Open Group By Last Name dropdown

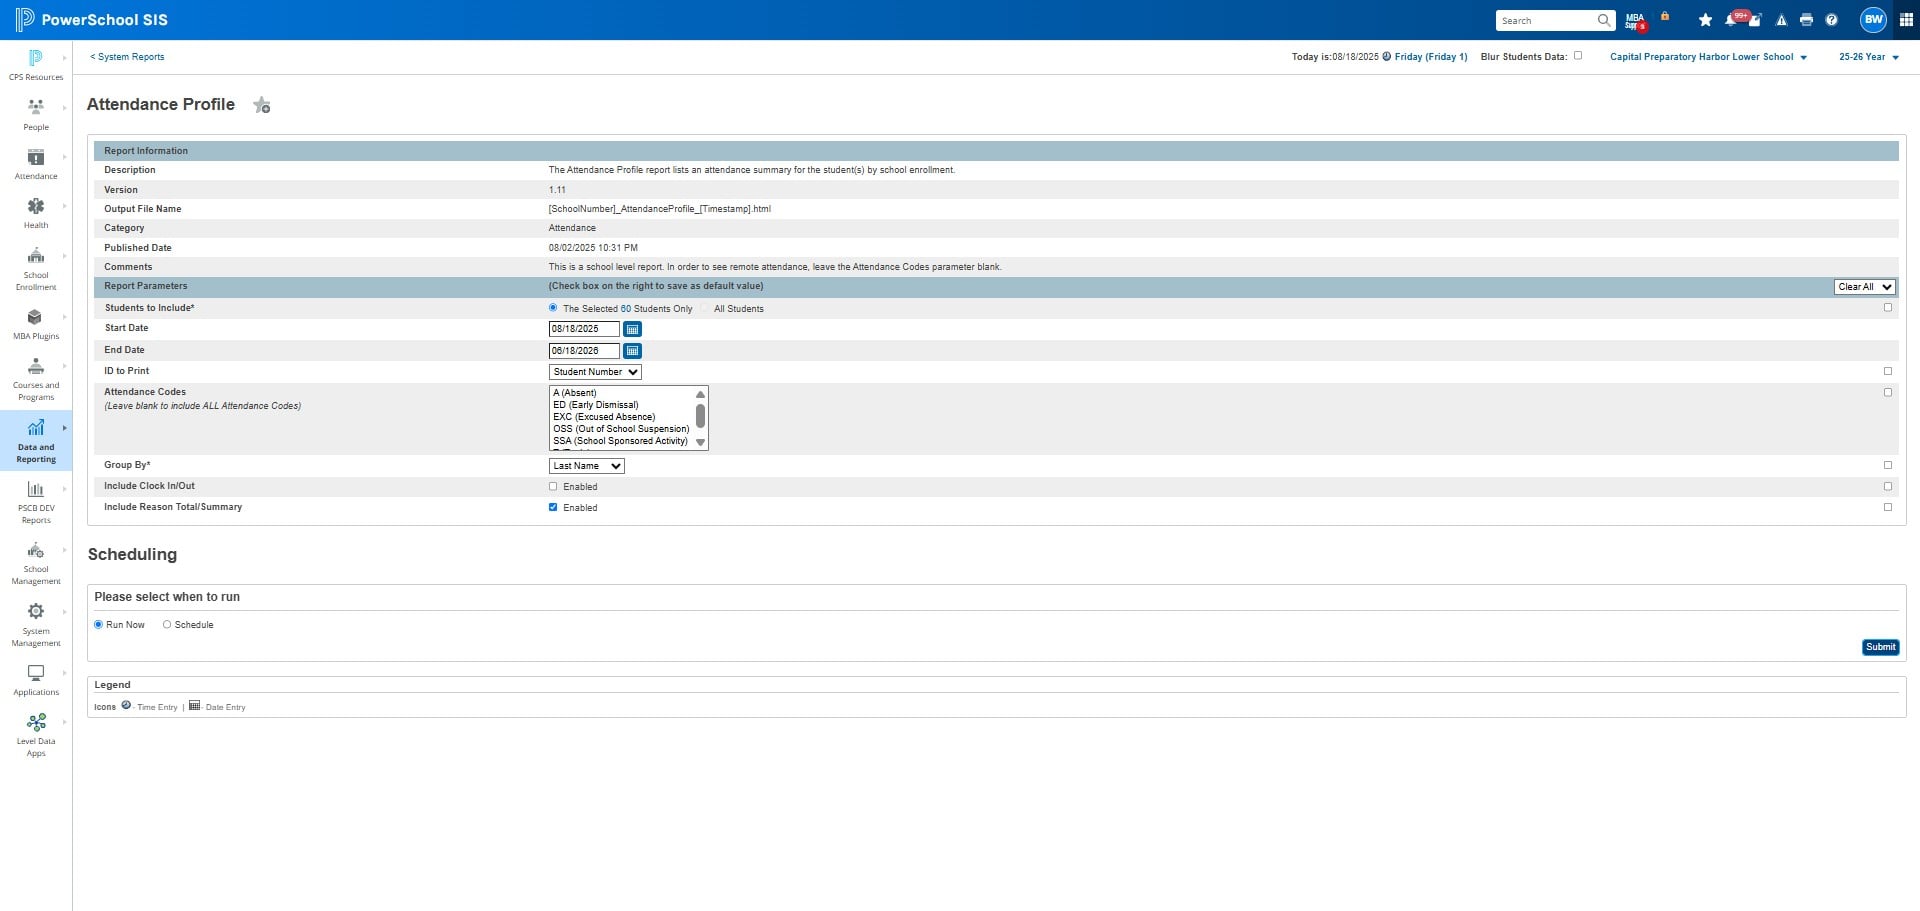coord(587,466)
